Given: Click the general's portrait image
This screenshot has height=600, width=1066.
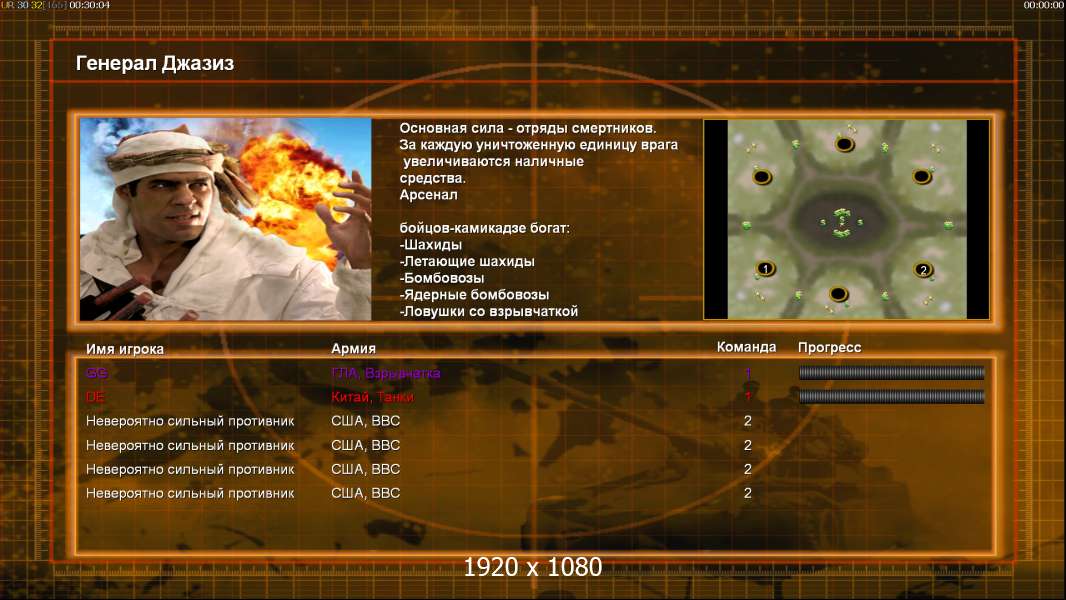Looking at the screenshot, I should (x=226, y=219).
